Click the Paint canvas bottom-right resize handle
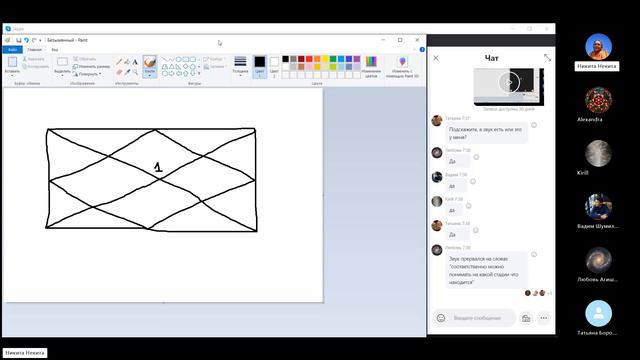 click(324, 302)
